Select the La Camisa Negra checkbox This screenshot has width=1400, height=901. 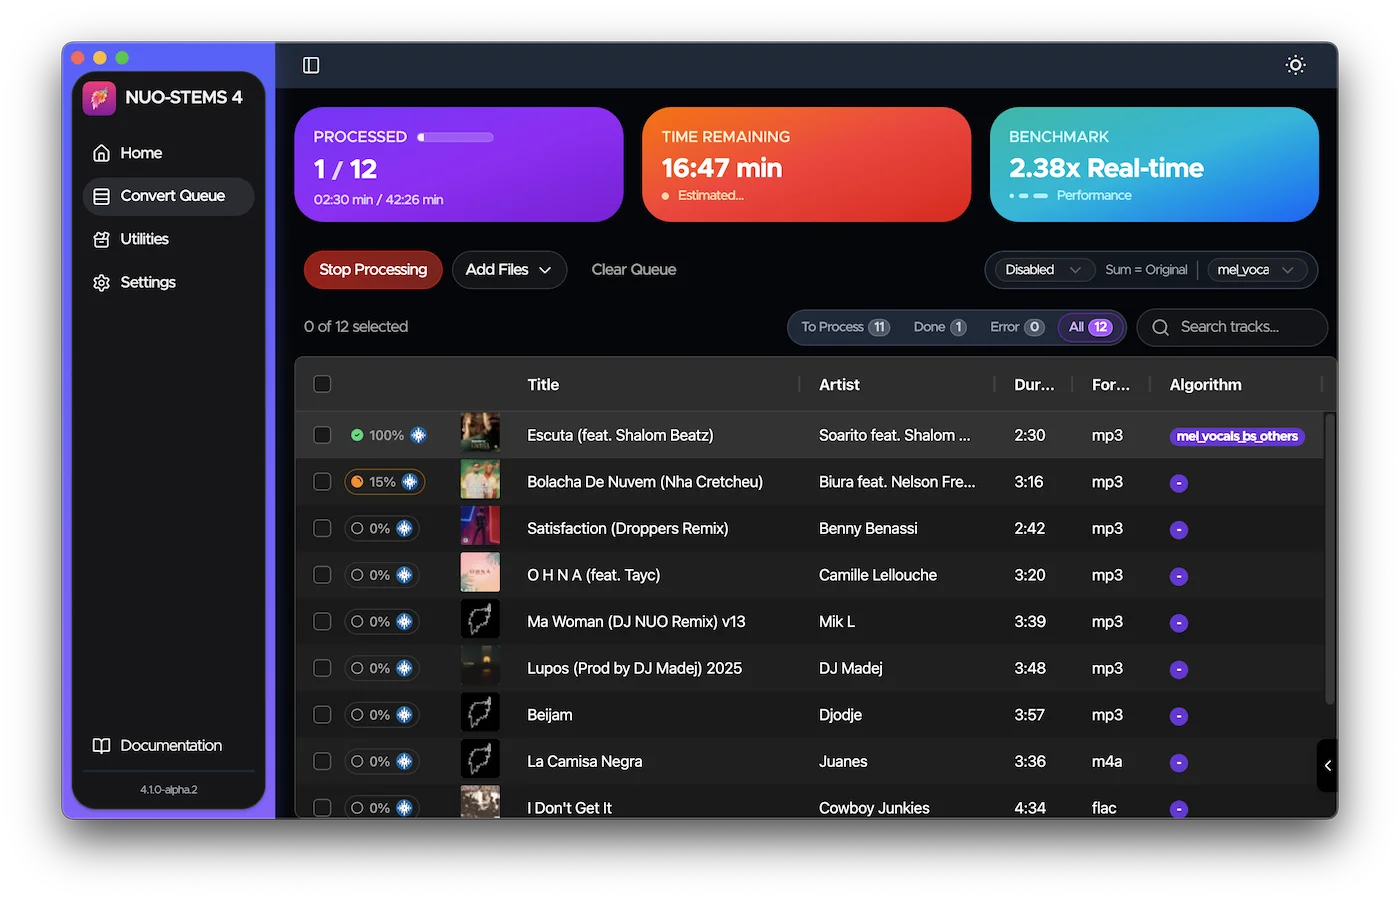[x=322, y=761]
